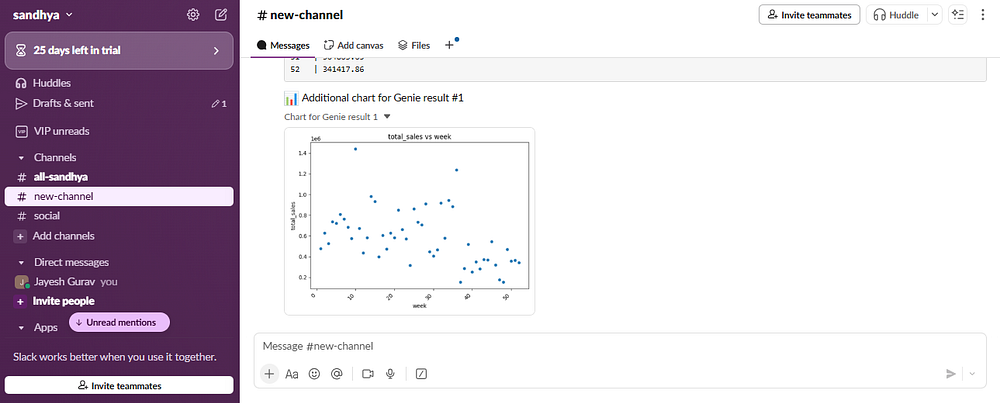The width and height of the screenshot is (1000, 403).
Task: Expand the Huddle options dropdown arrow
Action: click(x=935, y=15)
